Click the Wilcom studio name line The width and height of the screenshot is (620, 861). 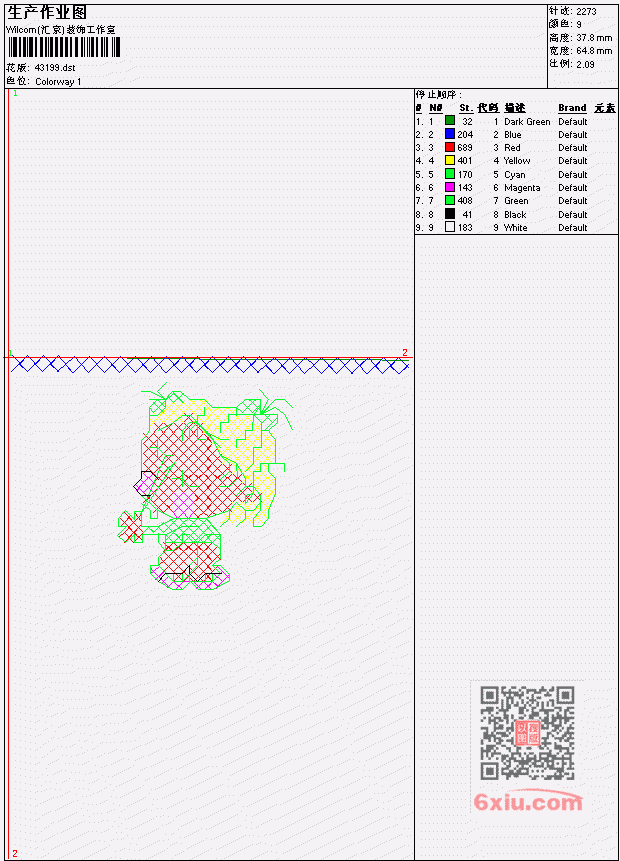tap(61, 30)
